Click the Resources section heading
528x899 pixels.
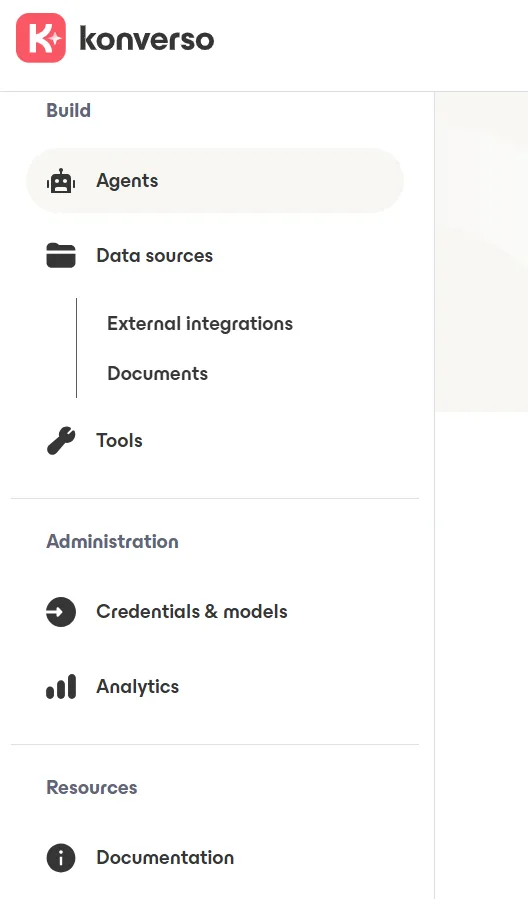(x=92, y=787)
